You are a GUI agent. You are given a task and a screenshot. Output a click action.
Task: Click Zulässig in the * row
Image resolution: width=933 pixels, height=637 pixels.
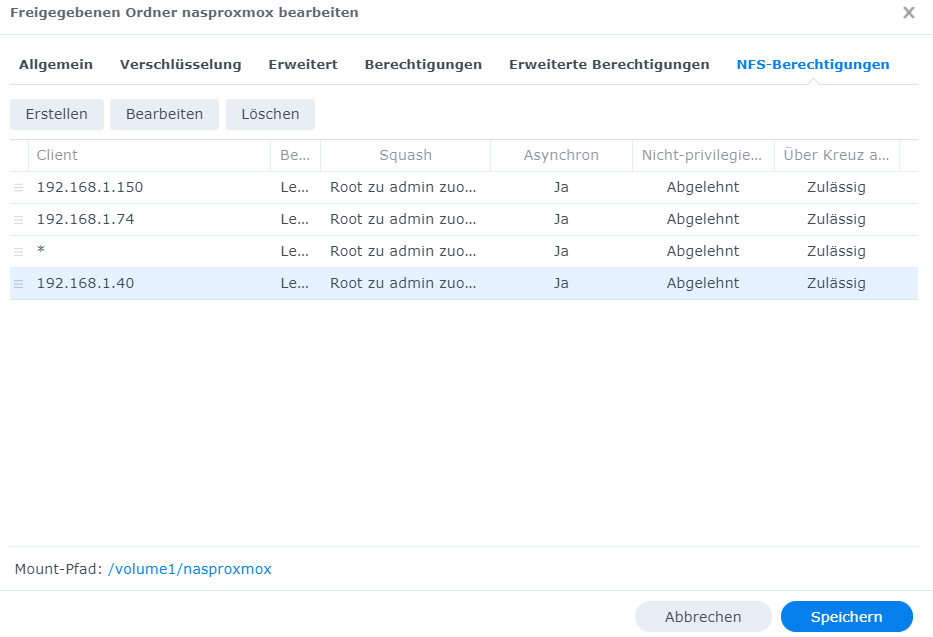(x=836, y=252)
